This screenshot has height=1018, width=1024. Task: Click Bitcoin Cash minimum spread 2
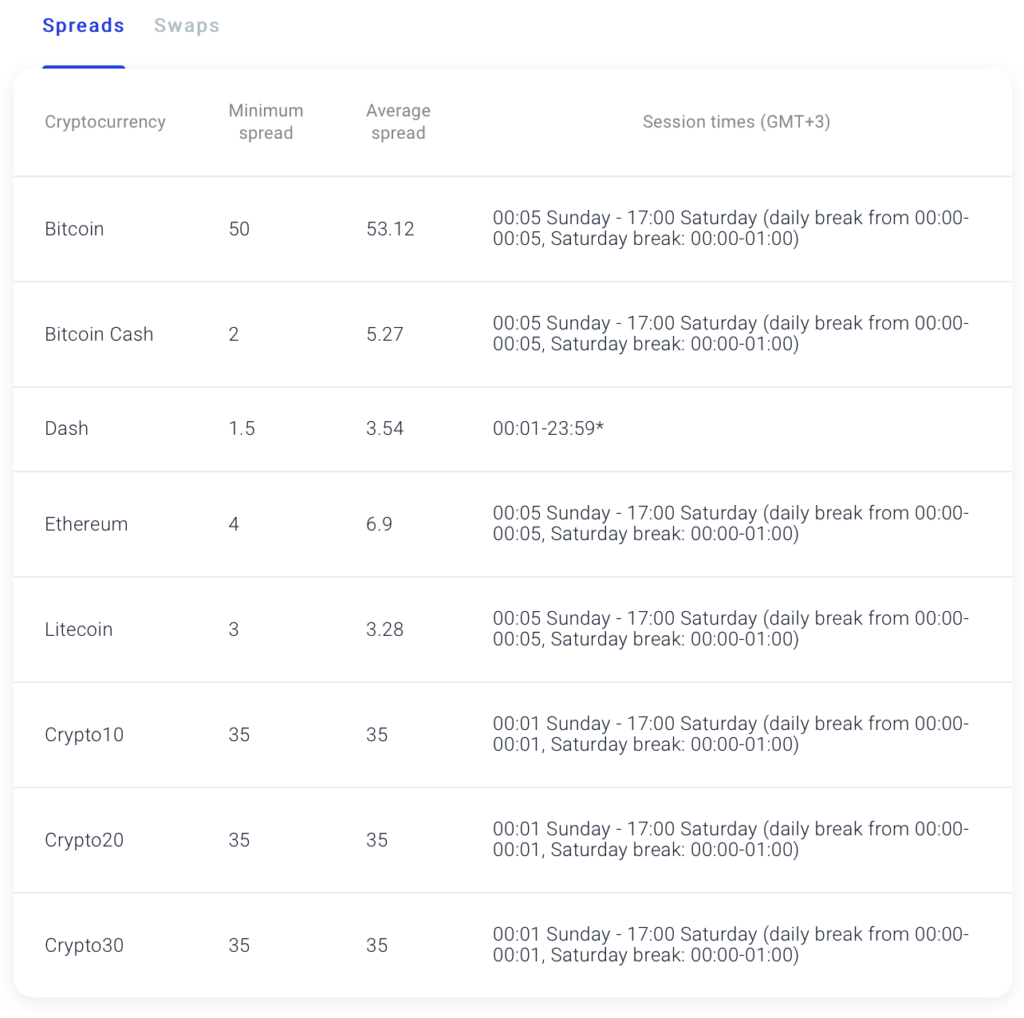pos(234,334)
